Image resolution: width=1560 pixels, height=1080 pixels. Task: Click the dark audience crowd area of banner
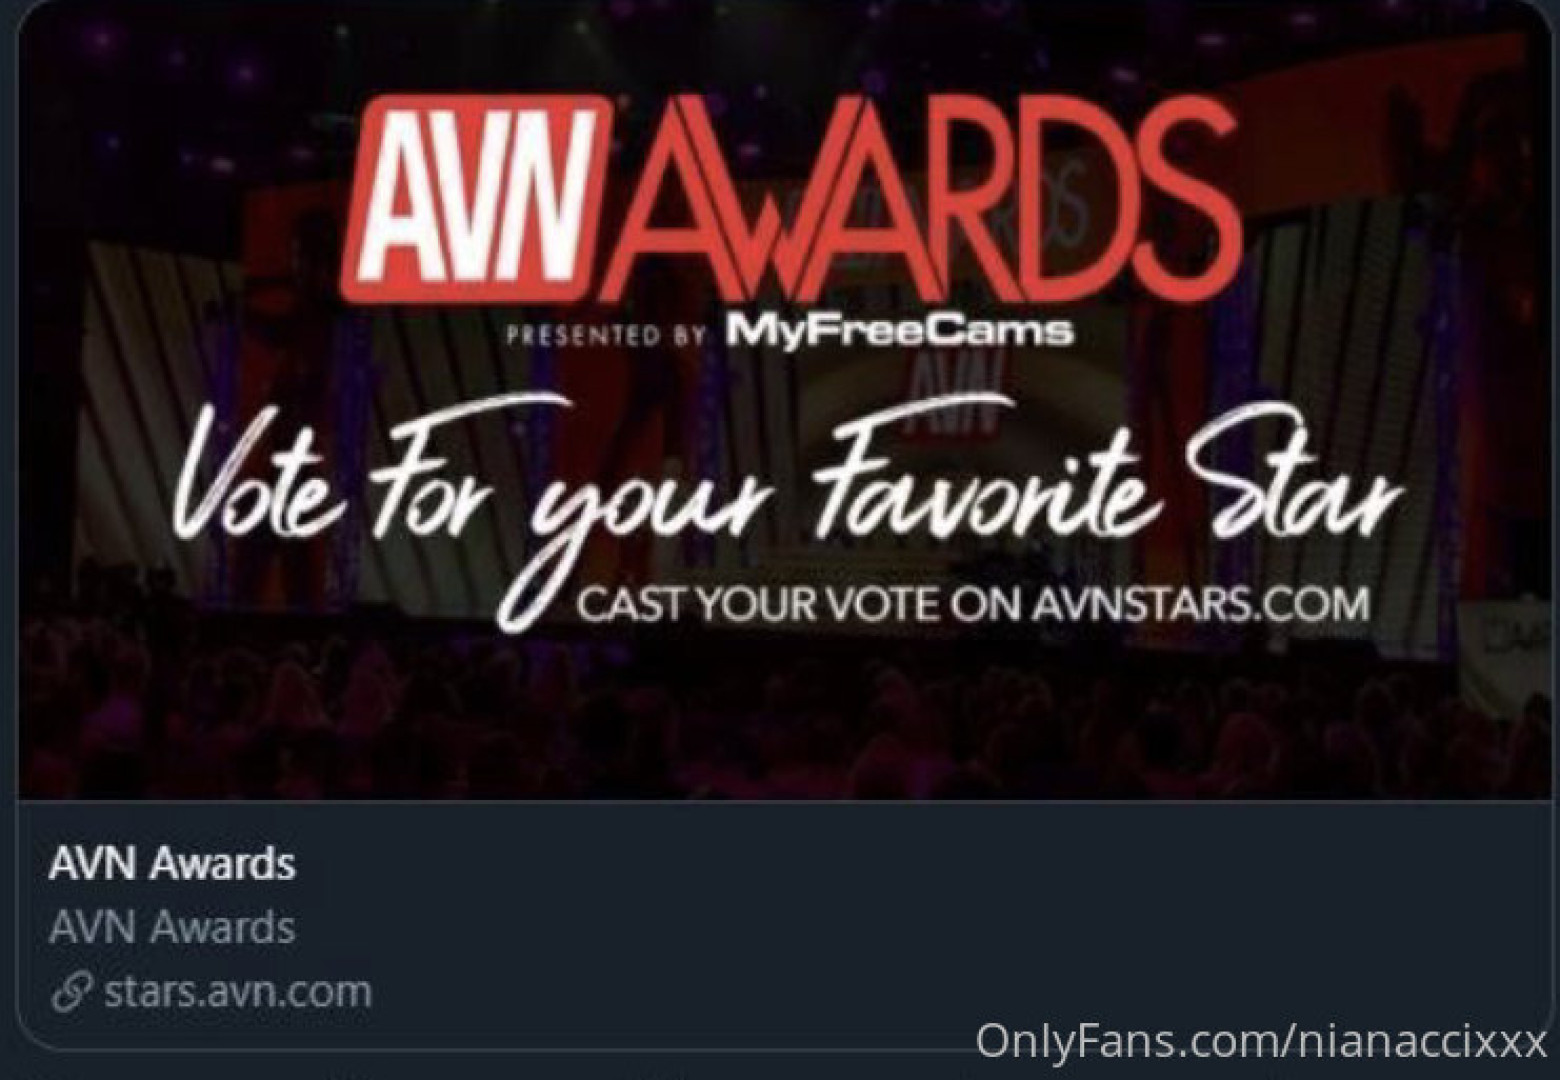pyautogui.click(x=780, y=715)
